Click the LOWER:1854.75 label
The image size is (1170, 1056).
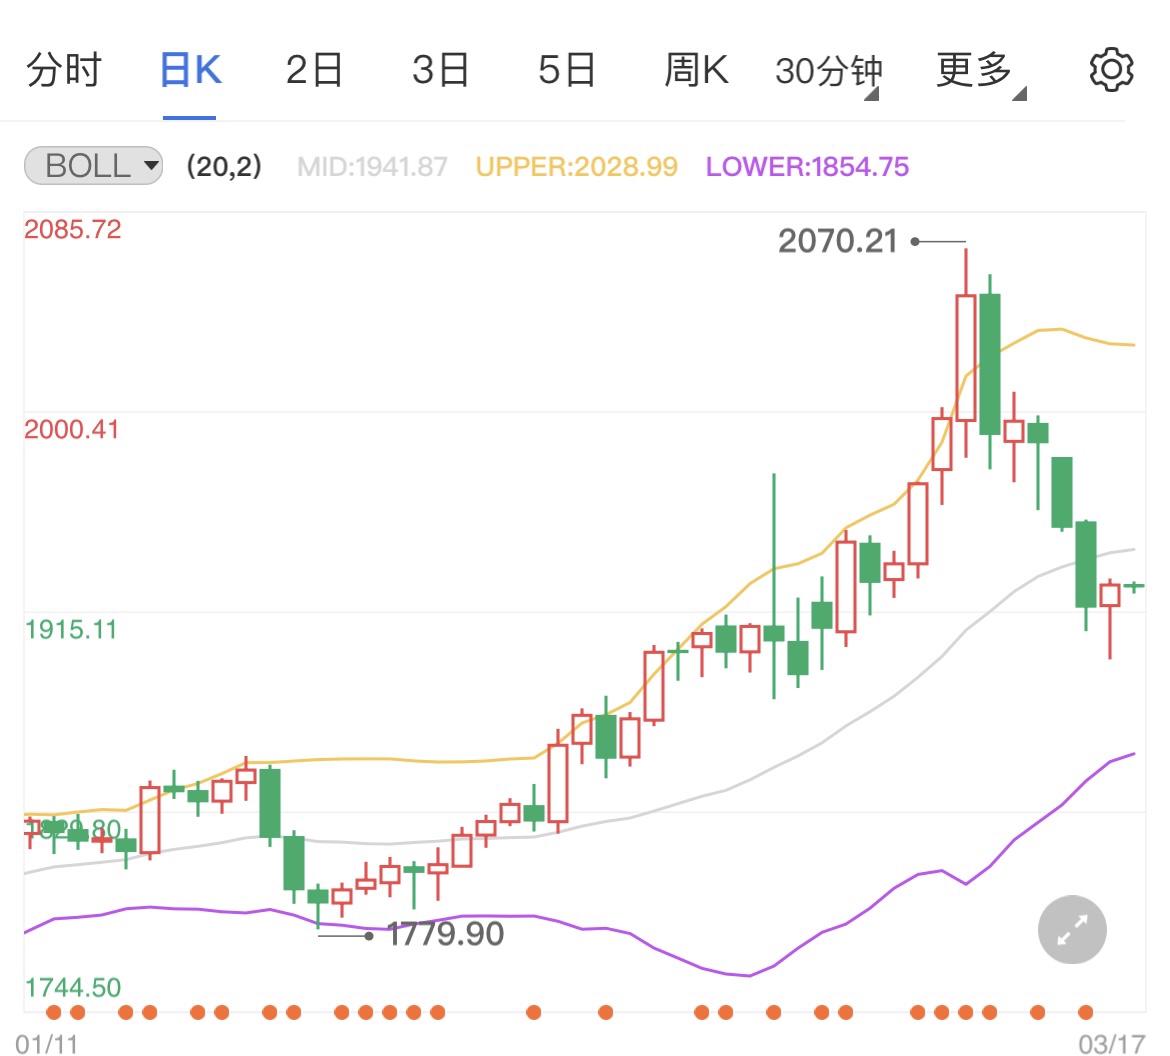click(x=807, y=166)
